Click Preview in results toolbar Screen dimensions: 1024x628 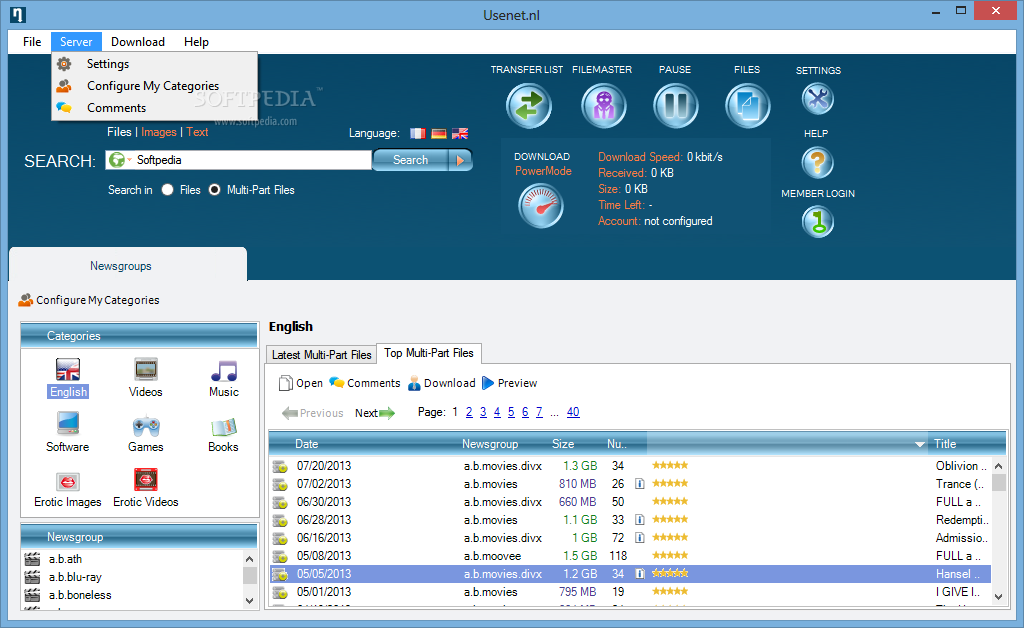(509, 383)
